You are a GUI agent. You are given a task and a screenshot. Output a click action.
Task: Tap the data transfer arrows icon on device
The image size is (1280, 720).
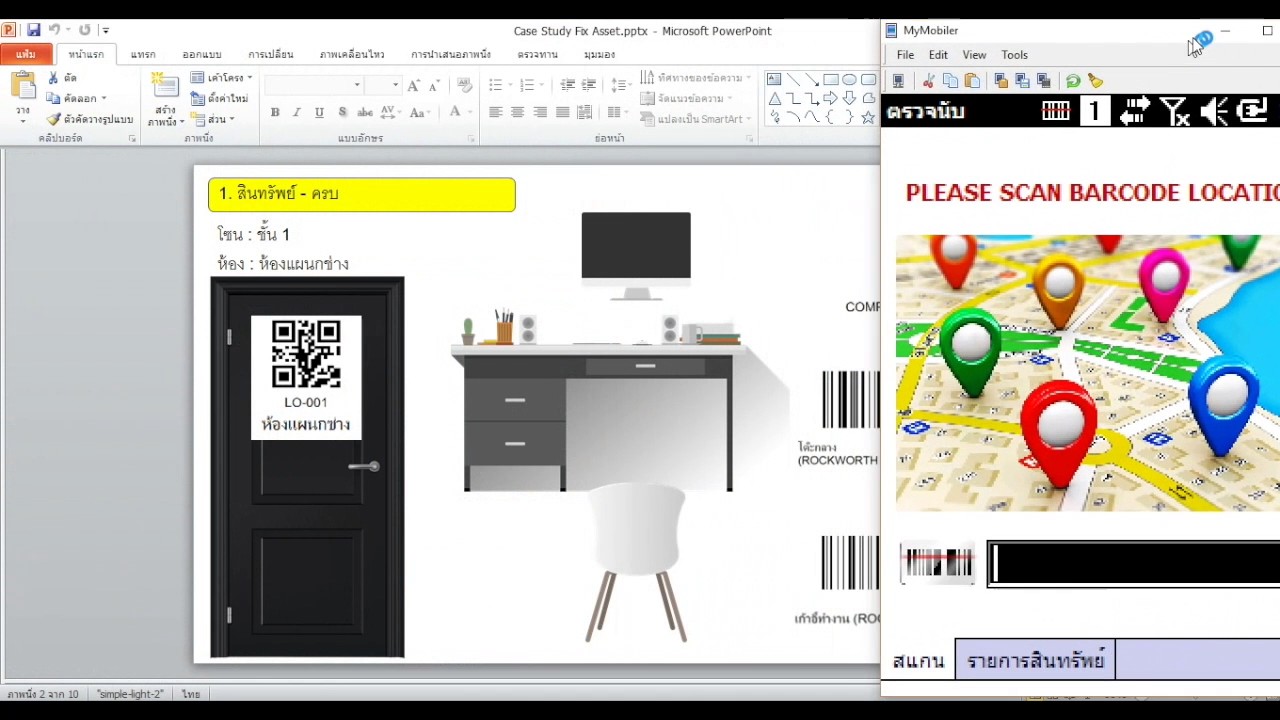(x=1134, y=111)
